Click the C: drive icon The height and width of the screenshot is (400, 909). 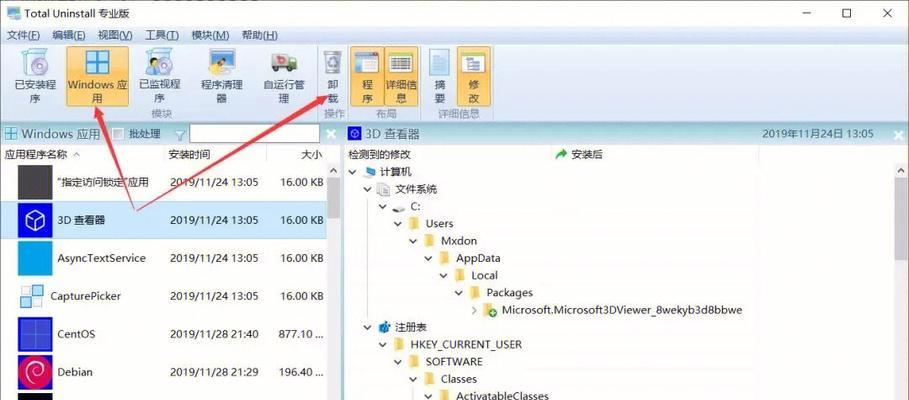pyautogui.click(x=399, y=208)
